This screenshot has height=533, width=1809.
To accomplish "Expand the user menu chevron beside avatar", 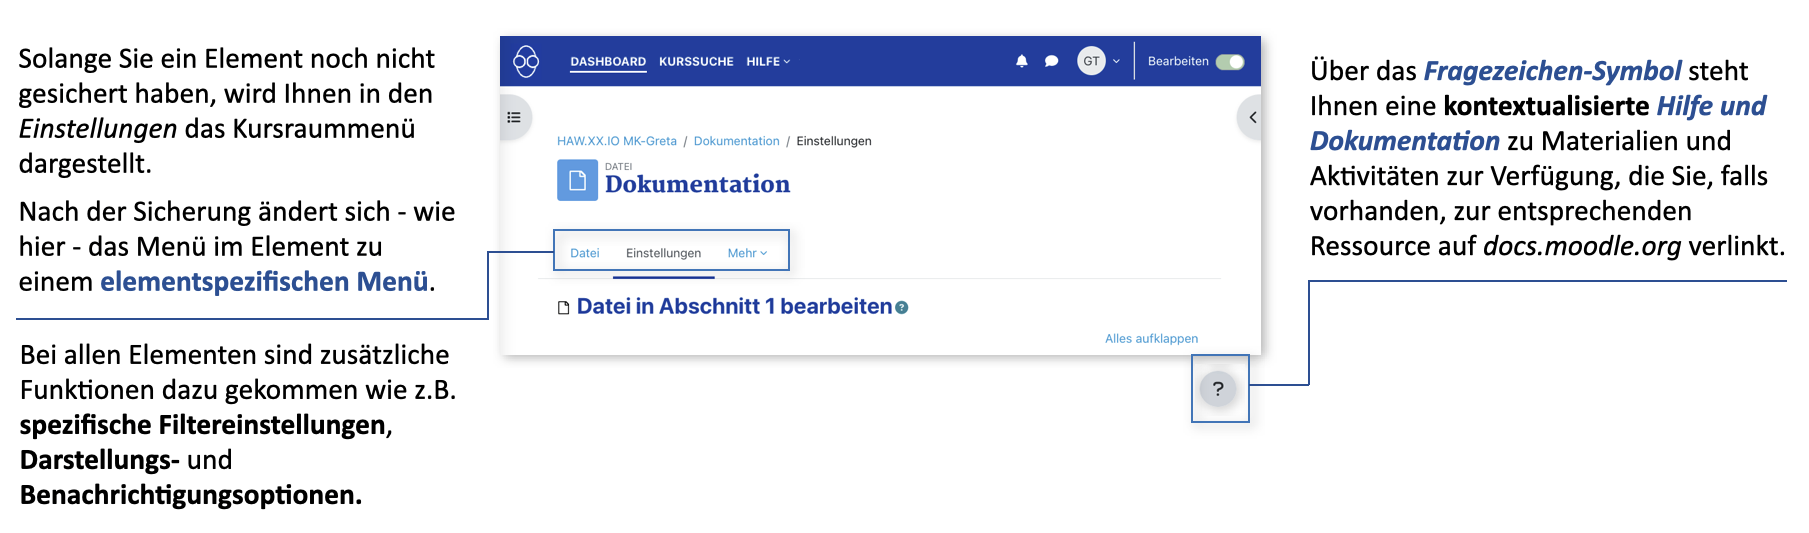I will tap(1116, 61).
